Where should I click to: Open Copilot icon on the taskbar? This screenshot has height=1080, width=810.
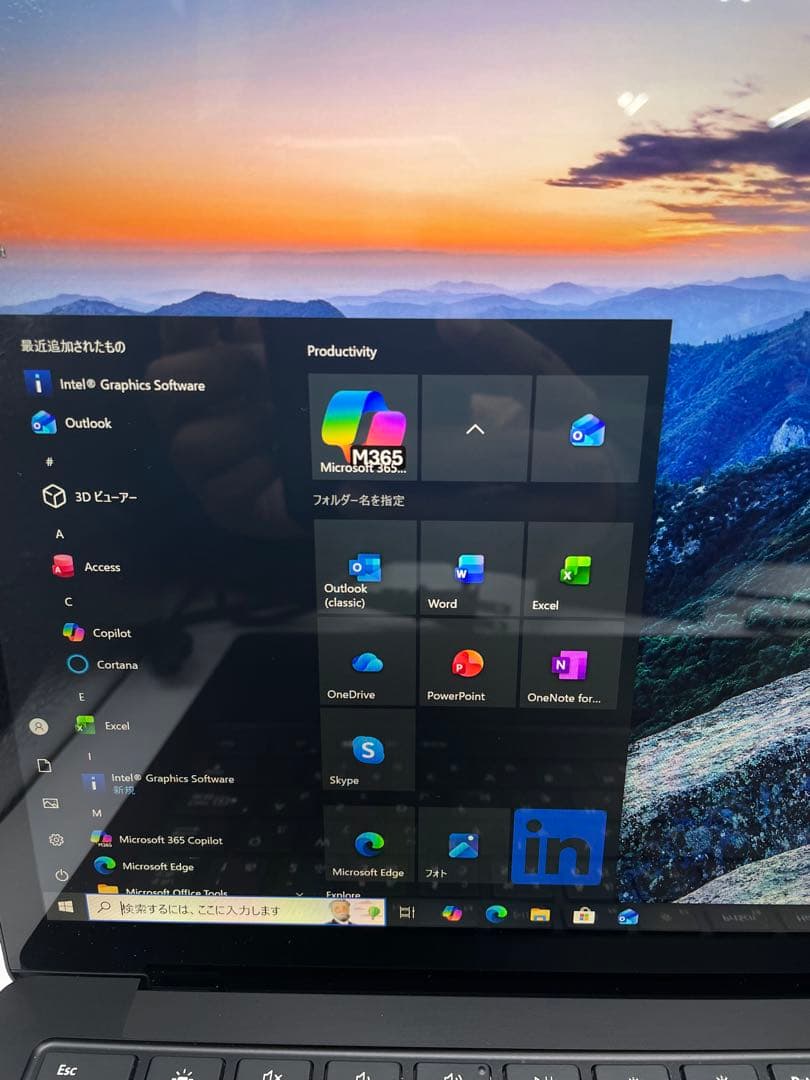[452, 913]
